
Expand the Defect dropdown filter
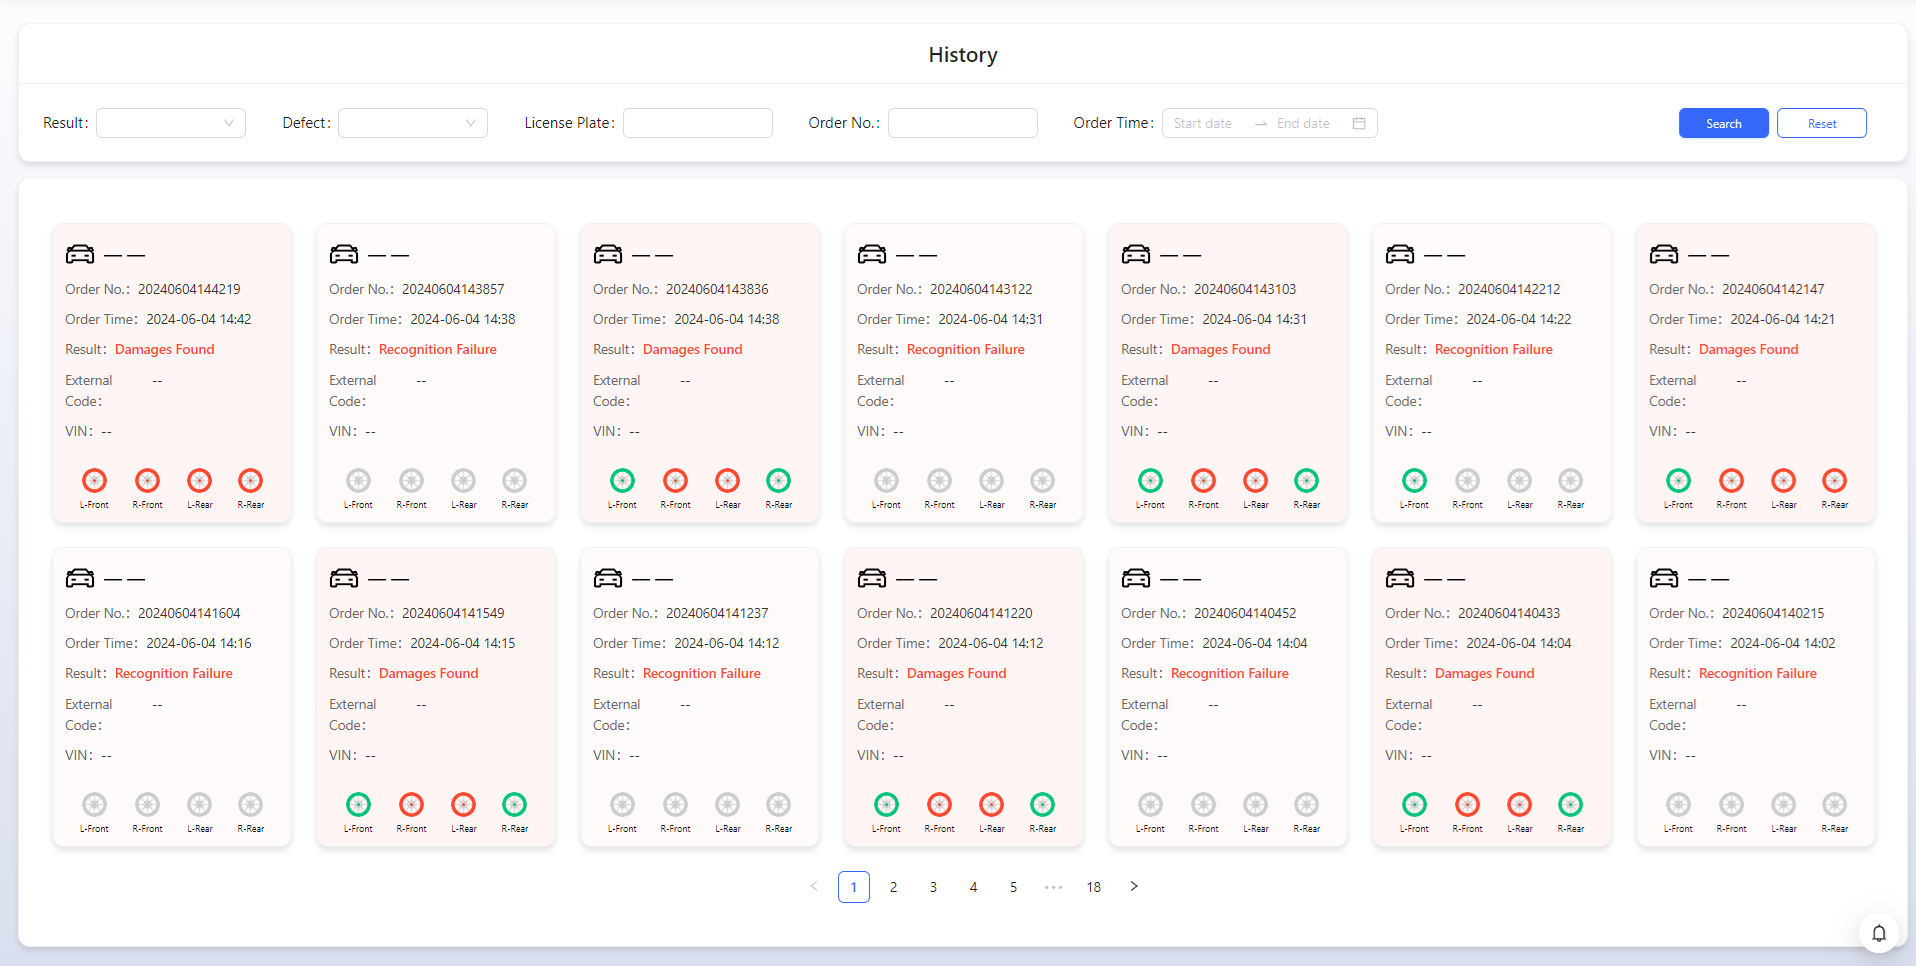coord(413,123)
